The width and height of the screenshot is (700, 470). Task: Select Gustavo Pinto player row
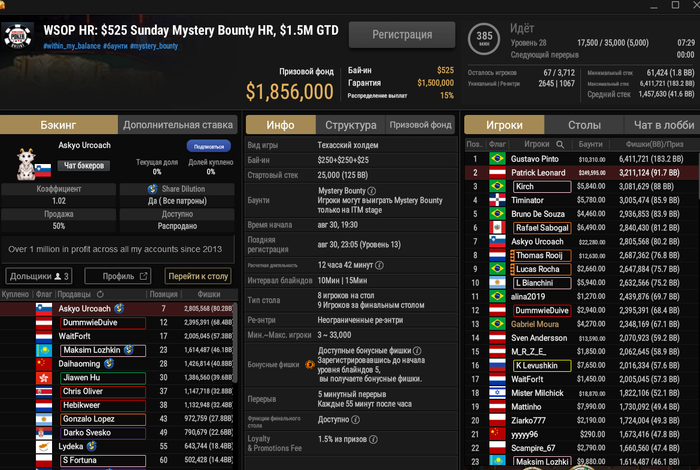point(580,159)
